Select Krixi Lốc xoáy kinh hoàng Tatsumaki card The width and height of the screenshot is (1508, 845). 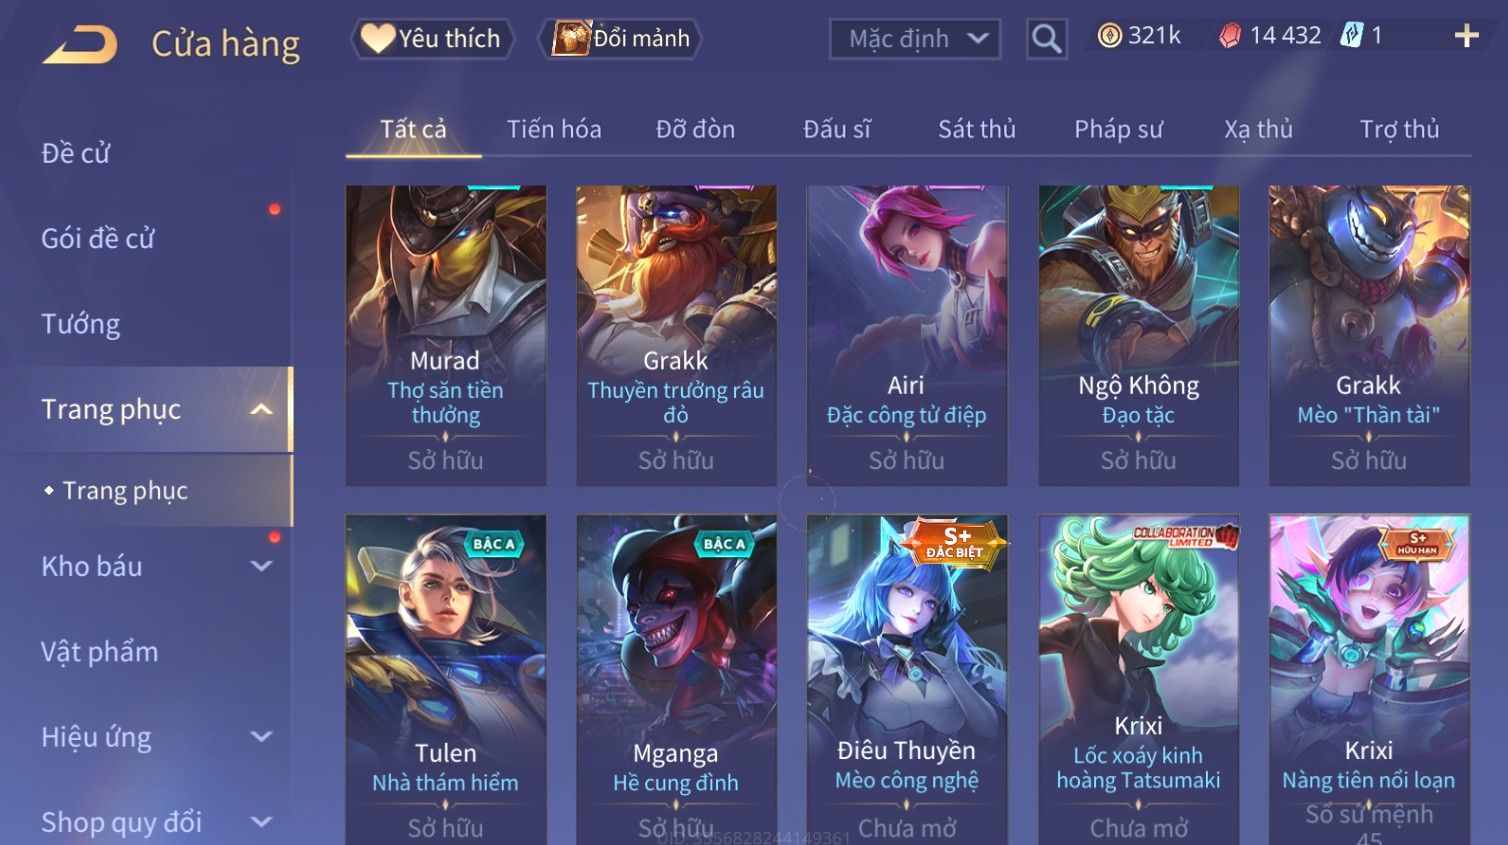click(1138, 680)
